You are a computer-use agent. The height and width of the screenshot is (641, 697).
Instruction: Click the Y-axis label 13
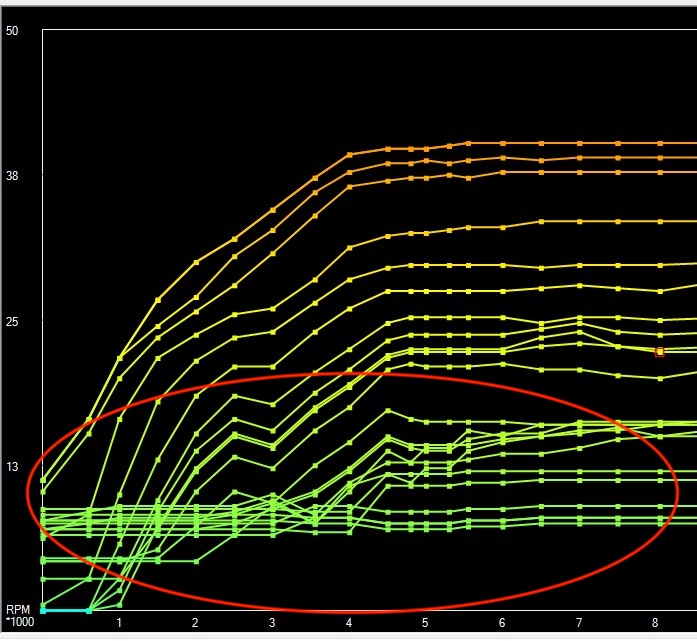pyautogui.click(x=13, y=467)
